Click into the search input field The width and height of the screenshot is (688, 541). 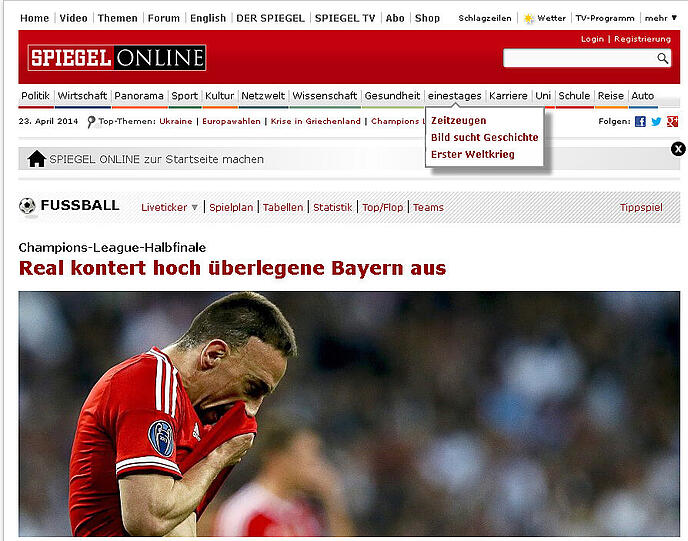coord(578,59)
